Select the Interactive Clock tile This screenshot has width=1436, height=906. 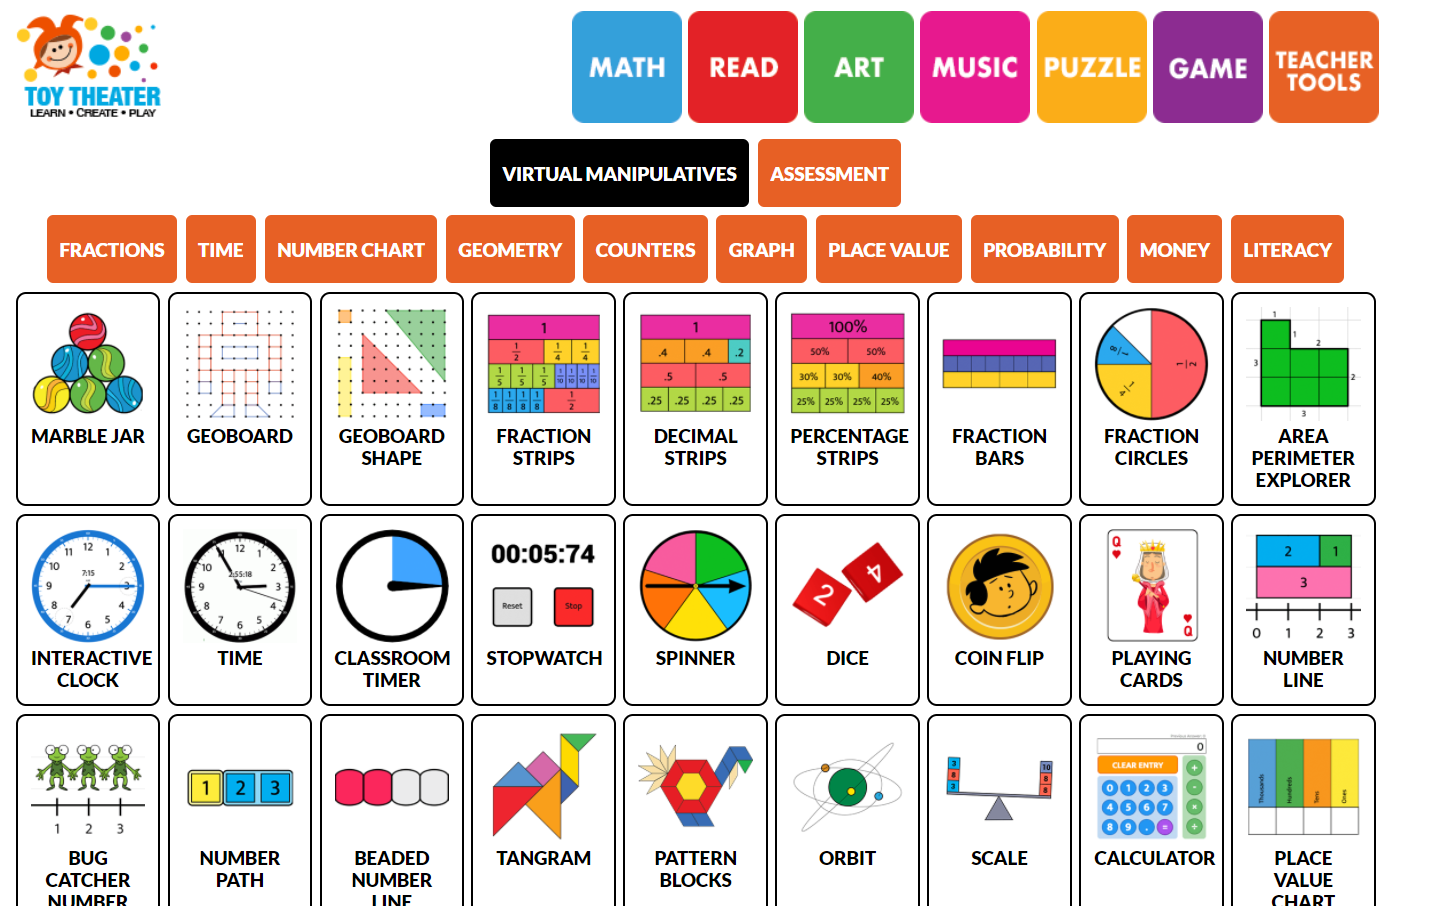coord(88,610)
